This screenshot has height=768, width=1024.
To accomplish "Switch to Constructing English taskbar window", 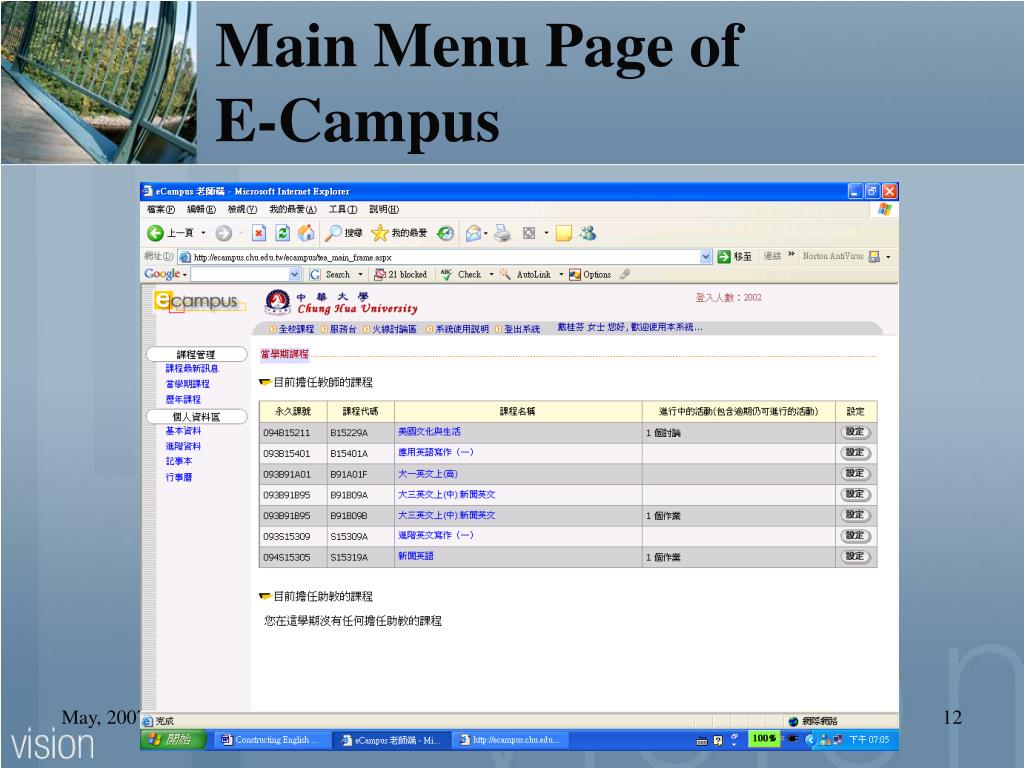I will pos(271,740).
